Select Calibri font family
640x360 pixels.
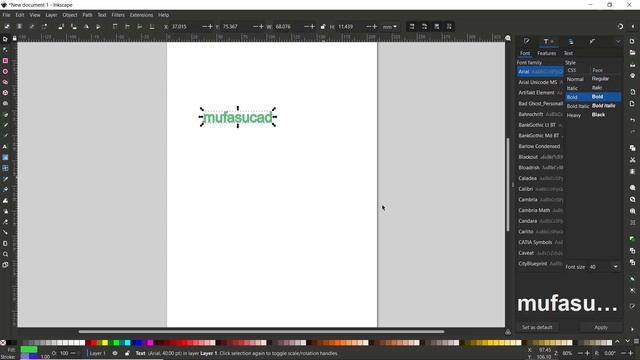[x=540, y=189]
